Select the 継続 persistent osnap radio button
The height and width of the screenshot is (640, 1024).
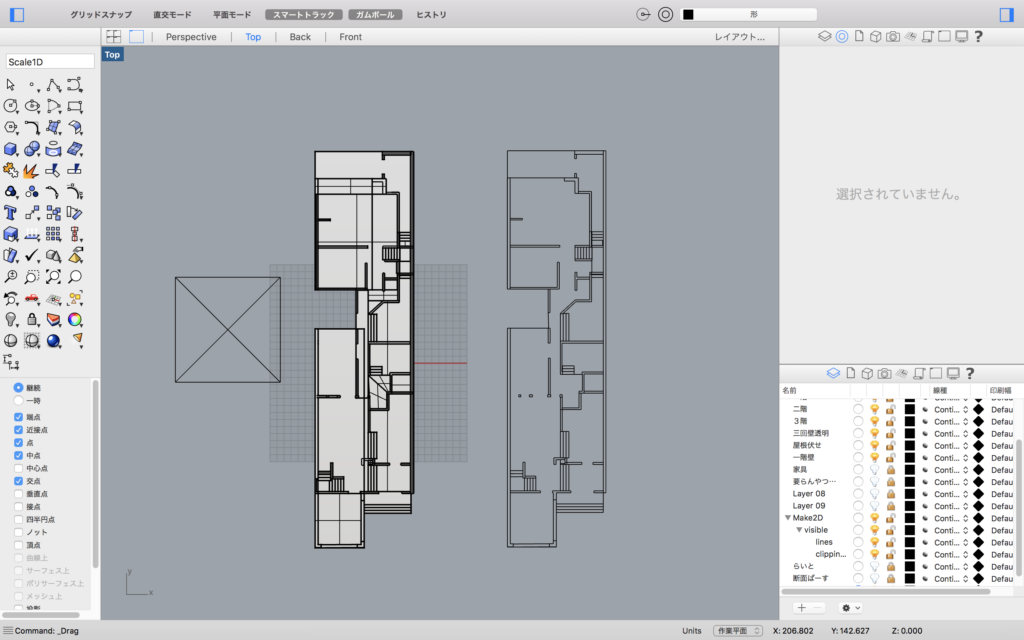pyautogui.click(x=18, y=388)
